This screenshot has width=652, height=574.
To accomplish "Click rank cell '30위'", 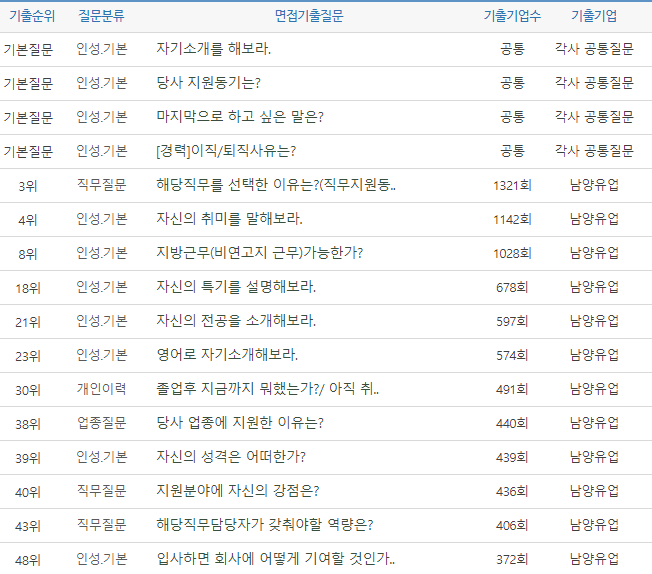I will 28,391.
